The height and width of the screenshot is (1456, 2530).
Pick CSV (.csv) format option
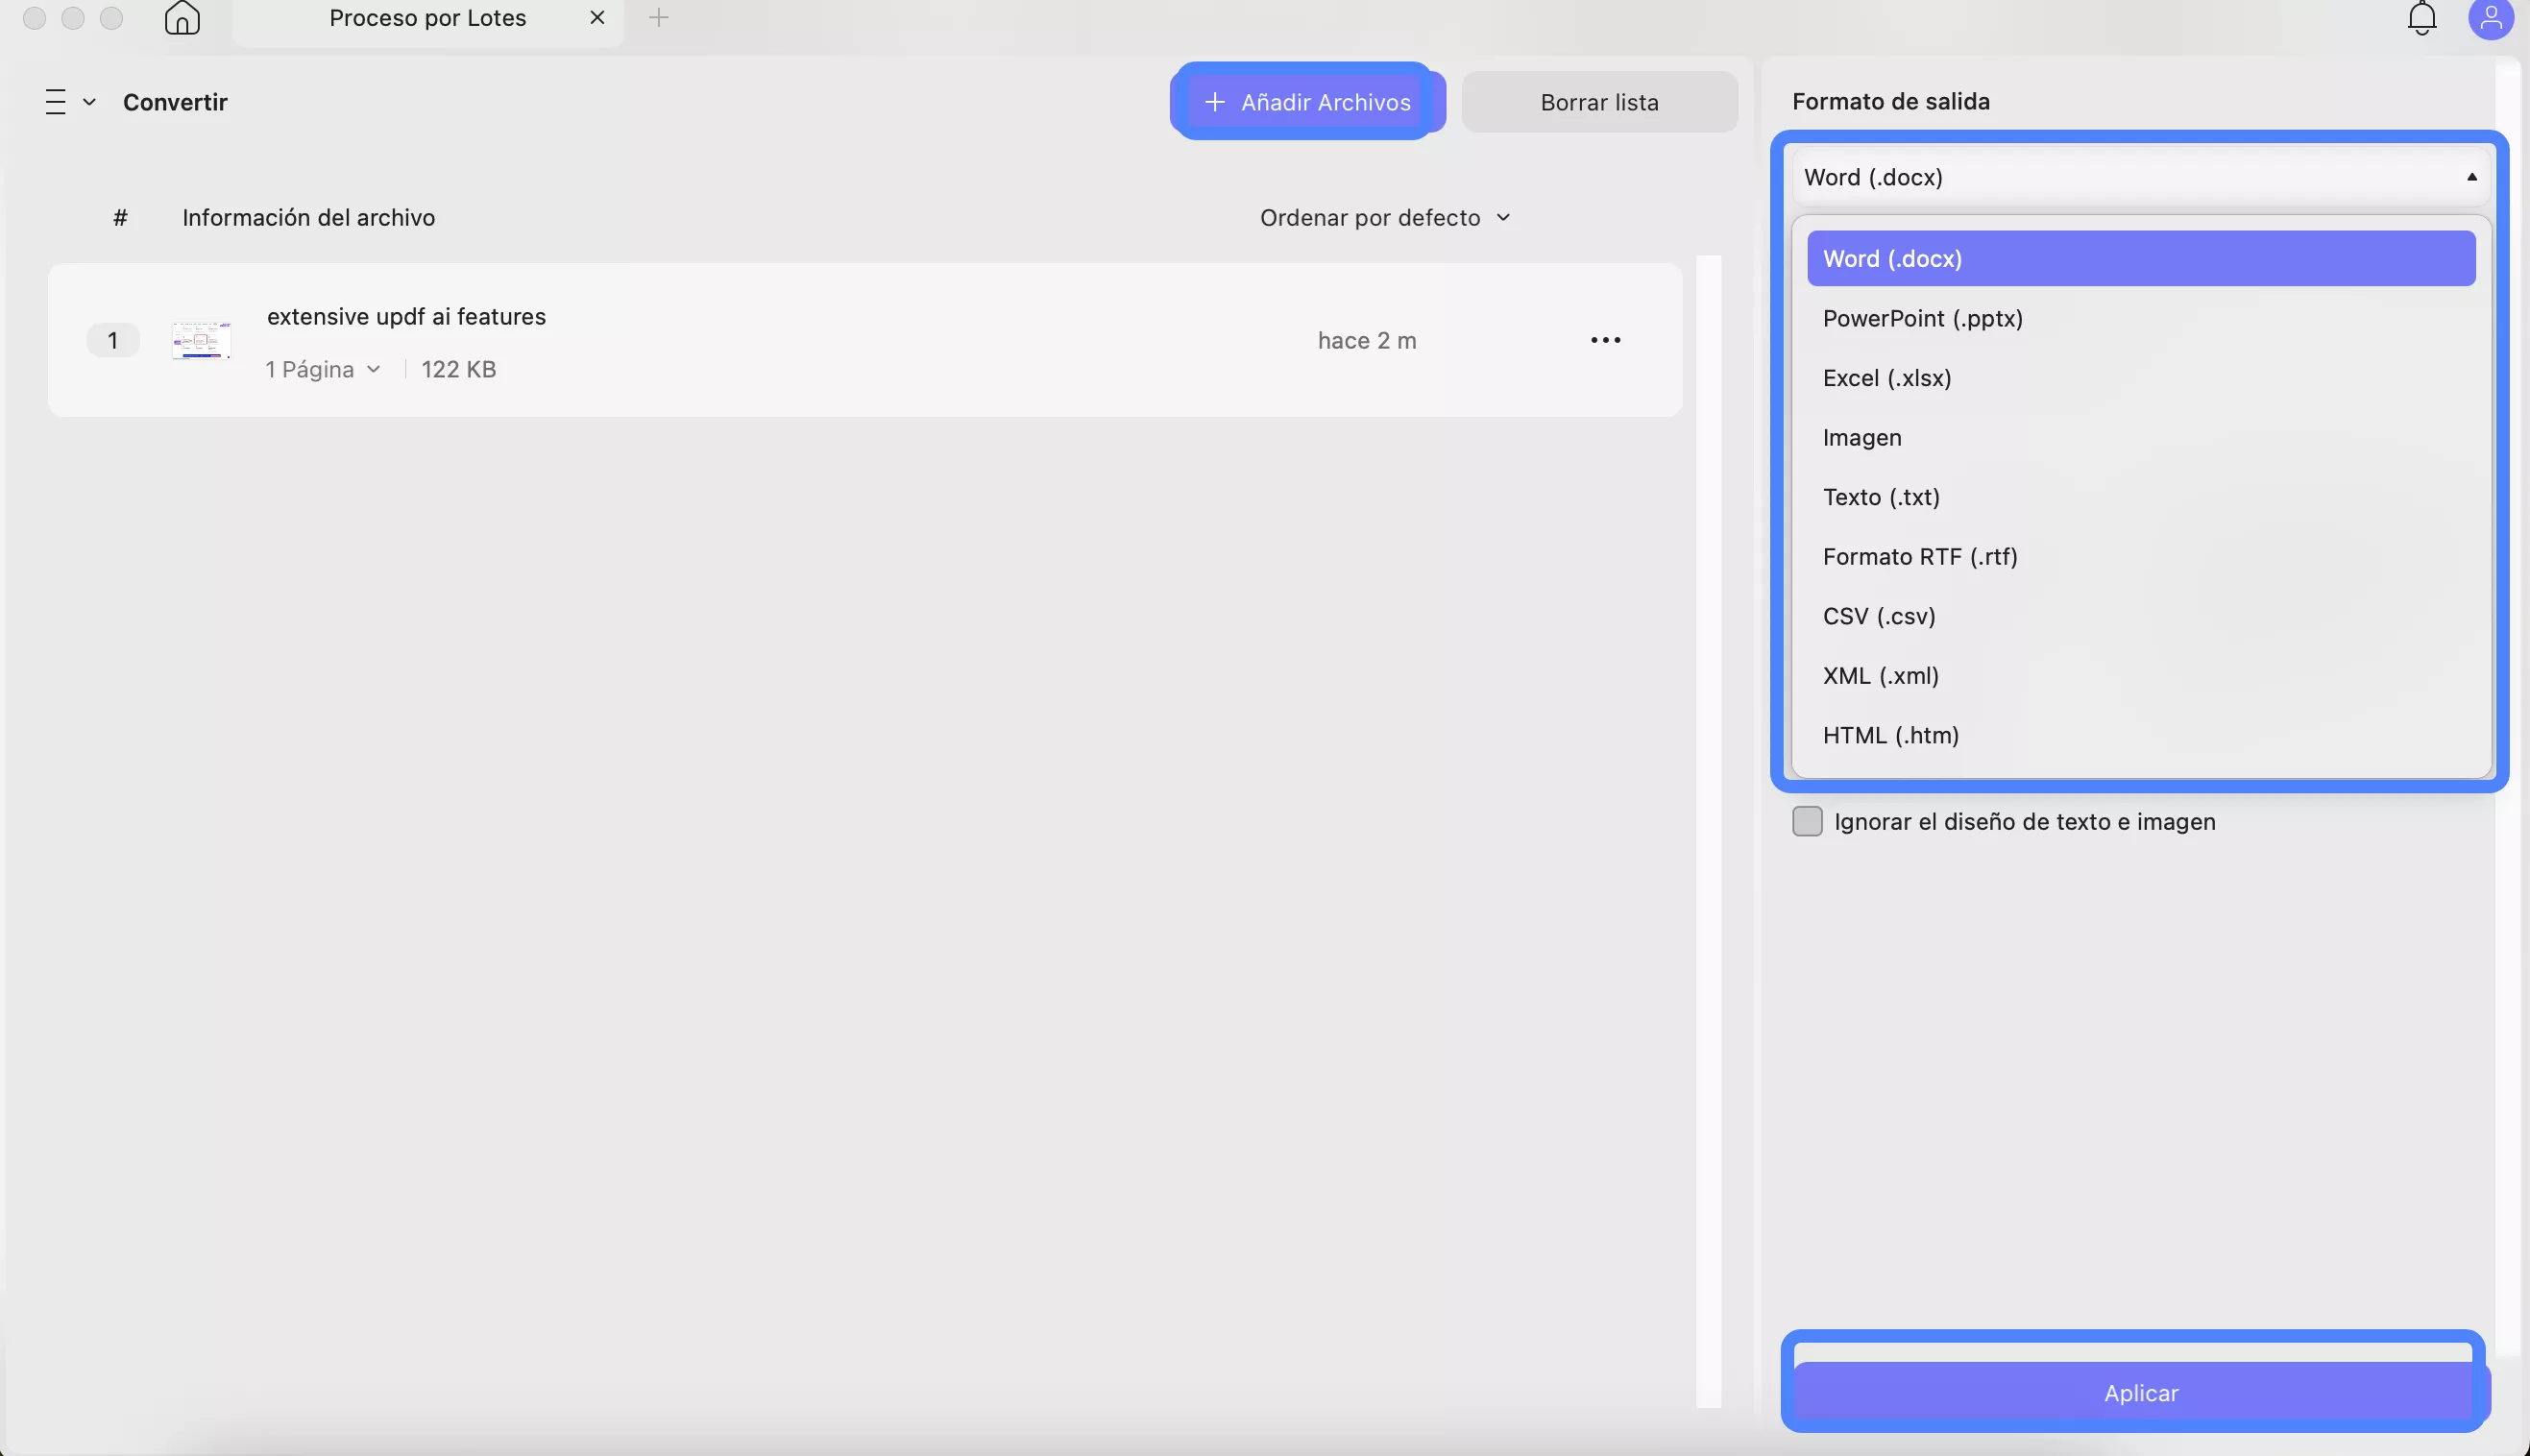1878,616
